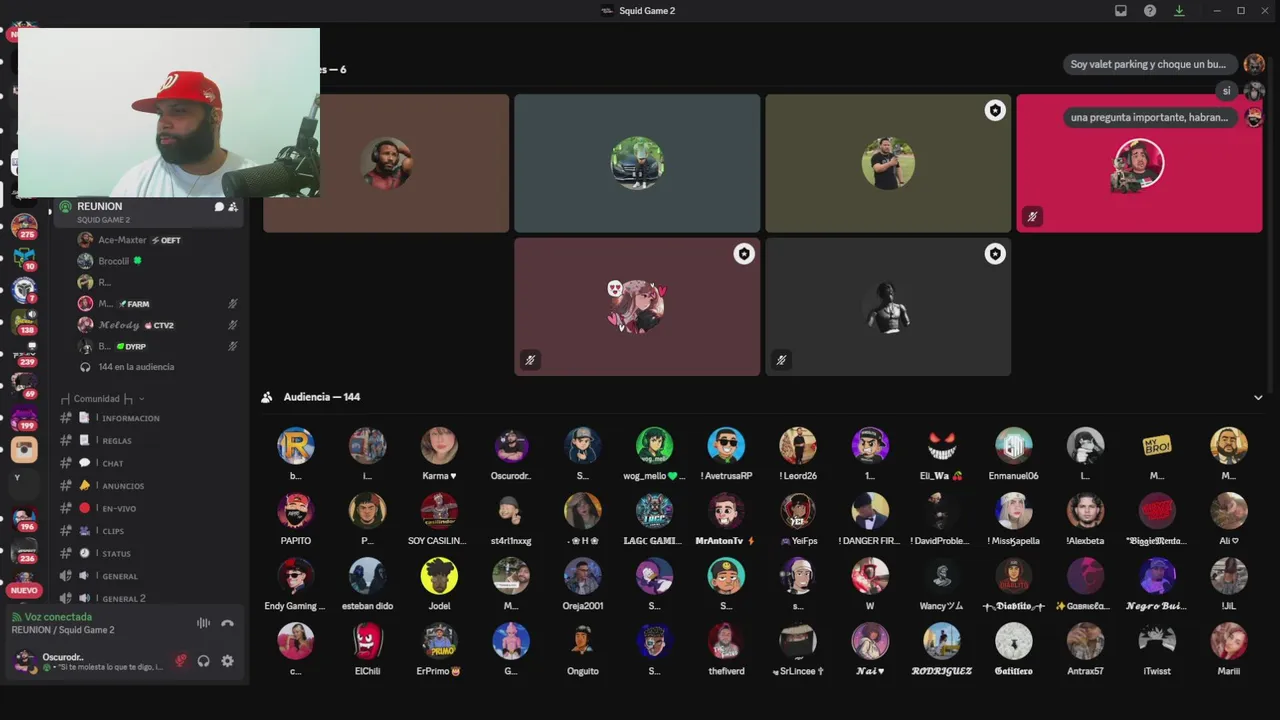Click audience member RODRIGUEZ avatar
The image size is (1280, 720).
(942, 641)
